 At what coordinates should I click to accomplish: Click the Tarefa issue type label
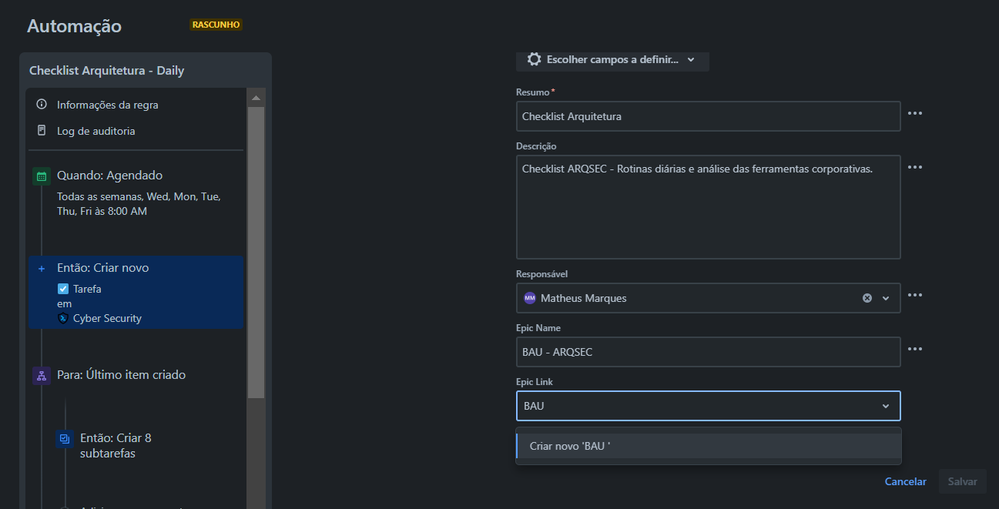[87, 289]
